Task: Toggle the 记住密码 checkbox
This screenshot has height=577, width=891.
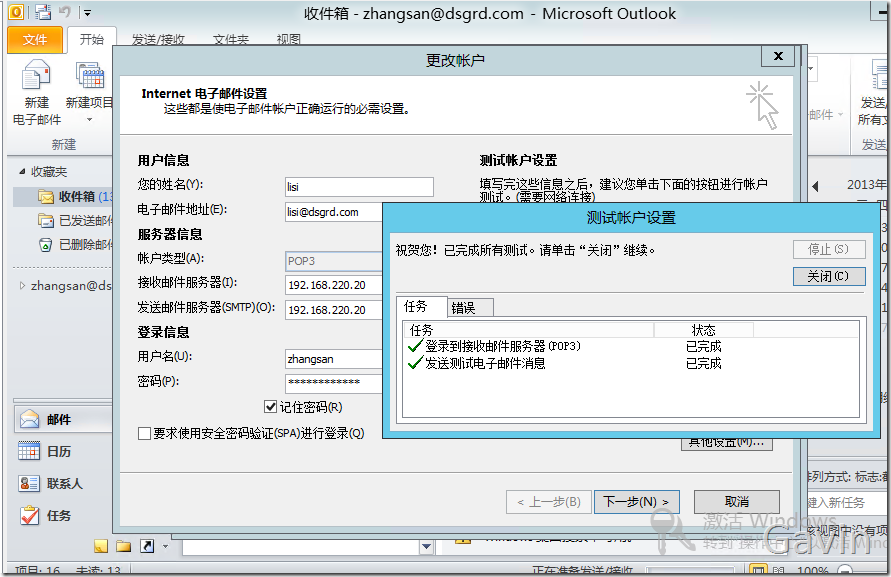Action: pyautogui.click(x=270, y=406)
